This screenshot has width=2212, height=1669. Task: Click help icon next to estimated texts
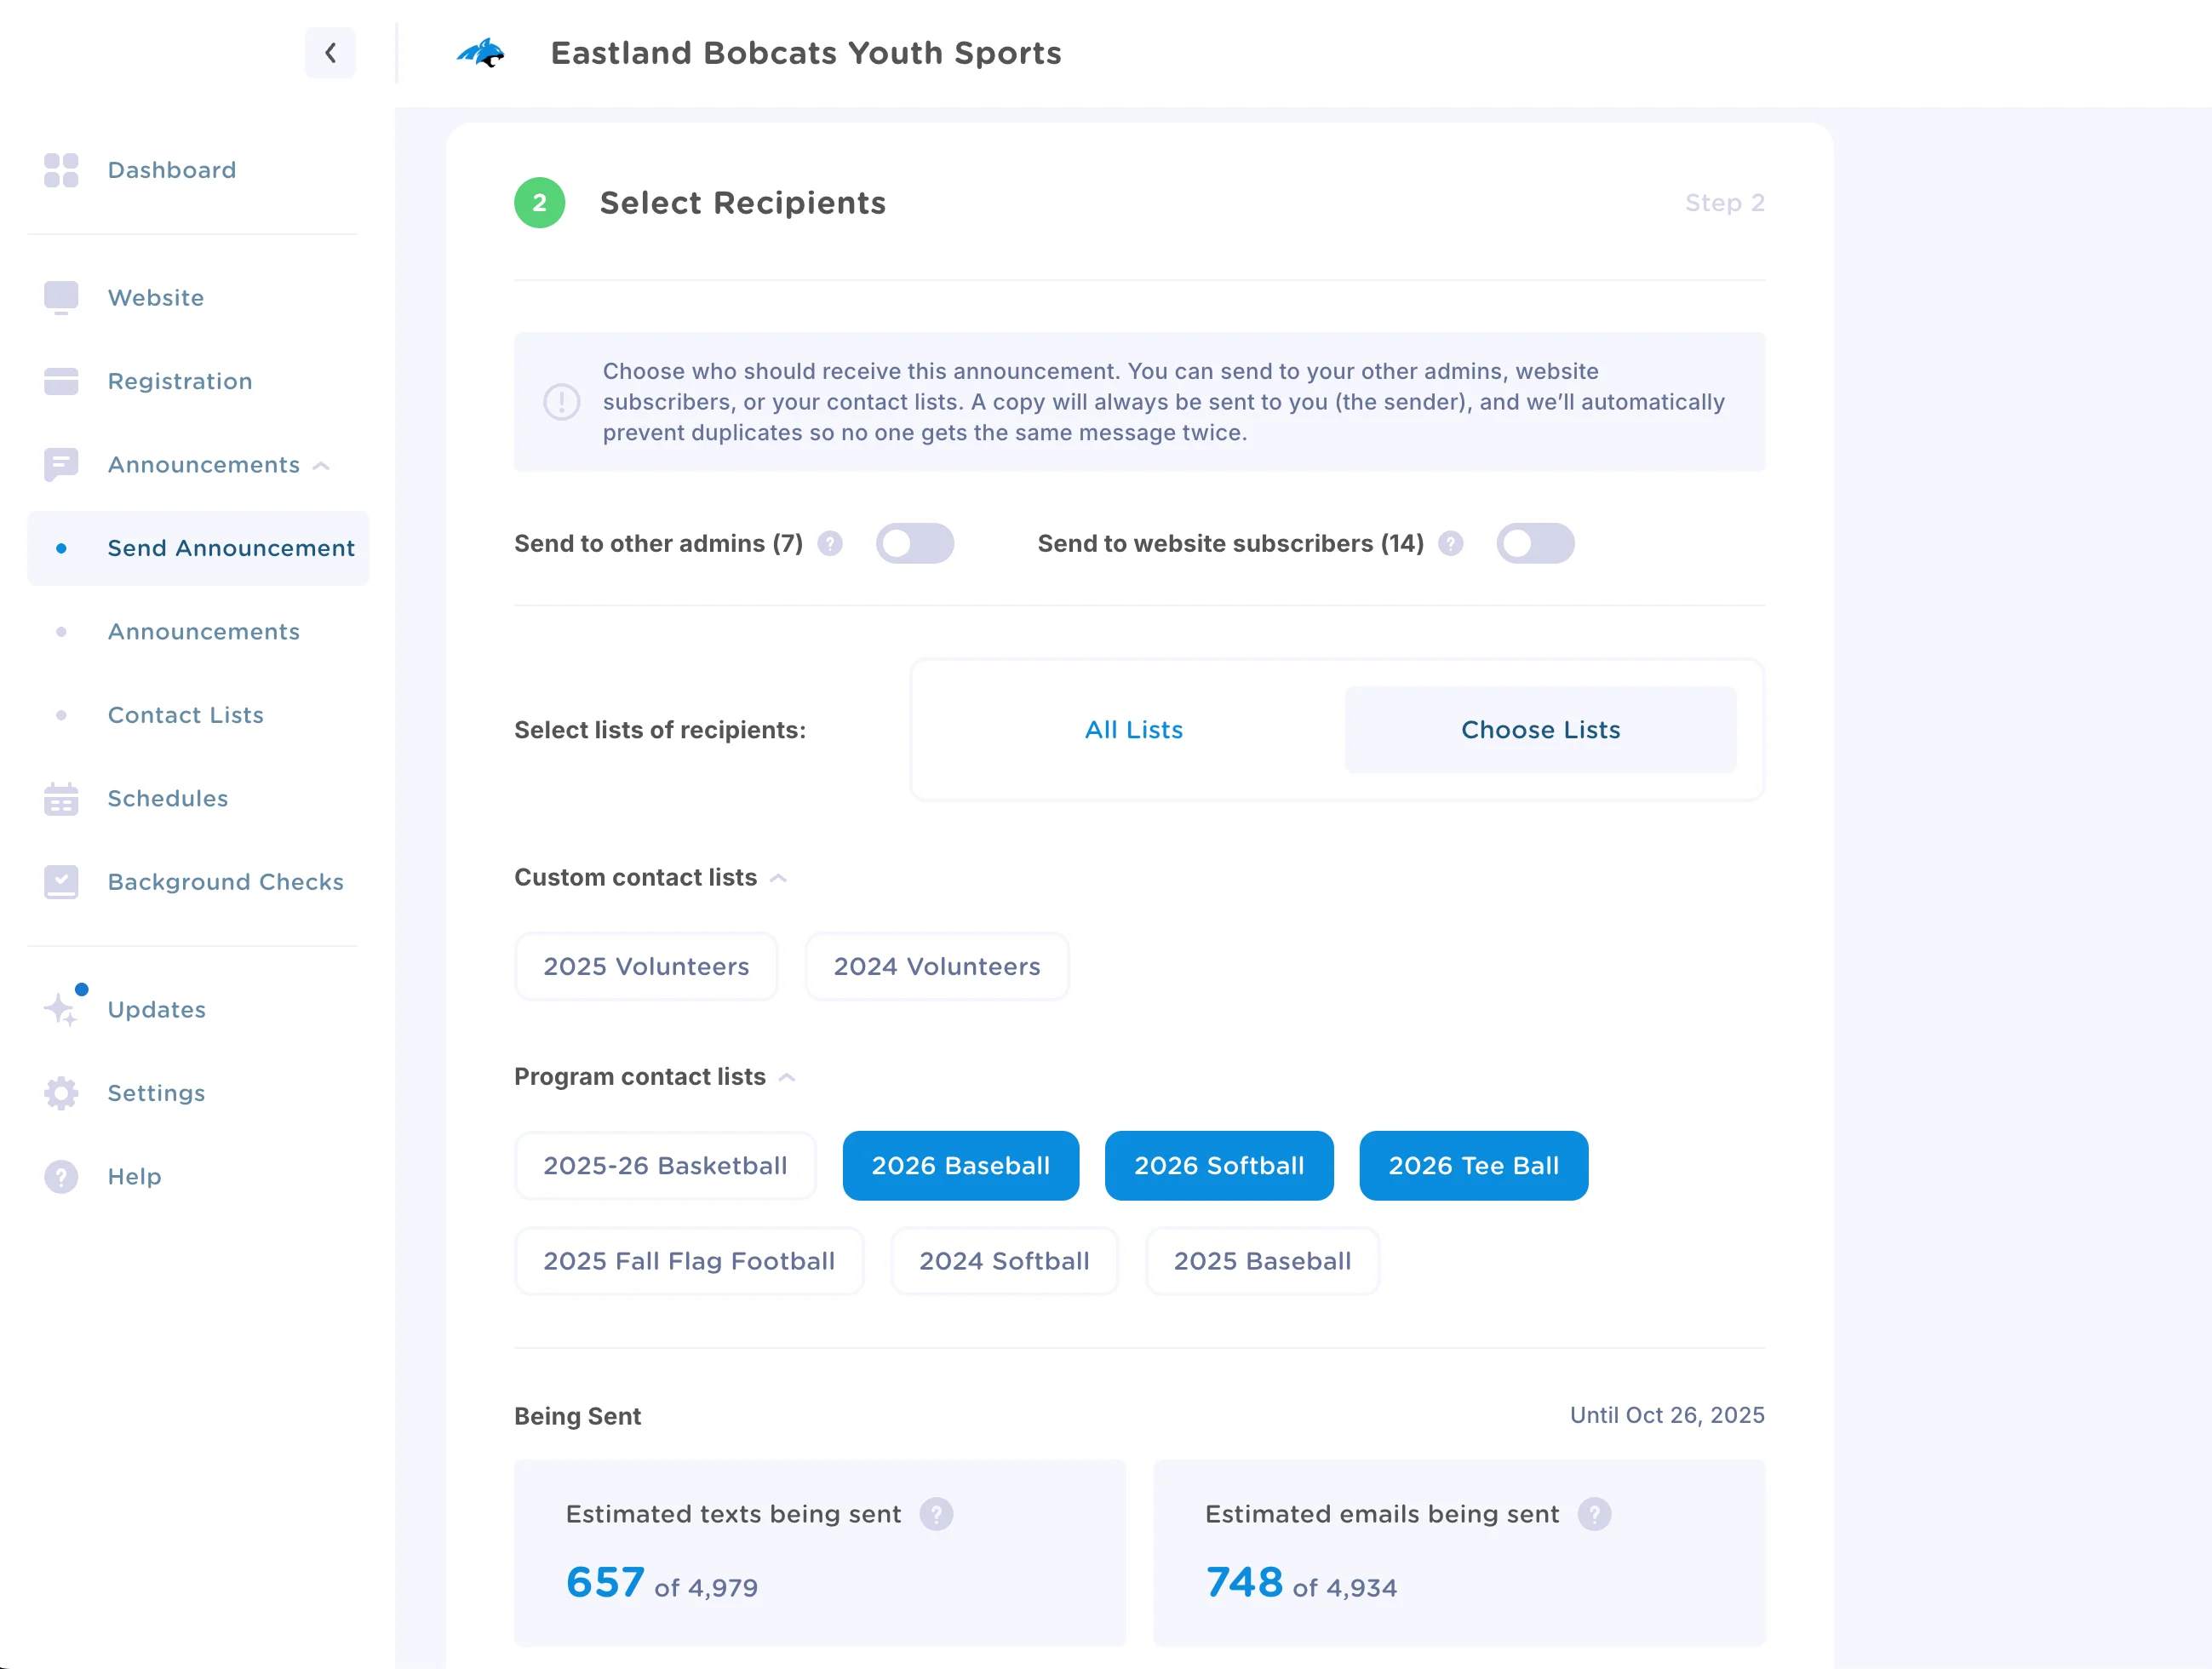click(x=936, y=1514)
